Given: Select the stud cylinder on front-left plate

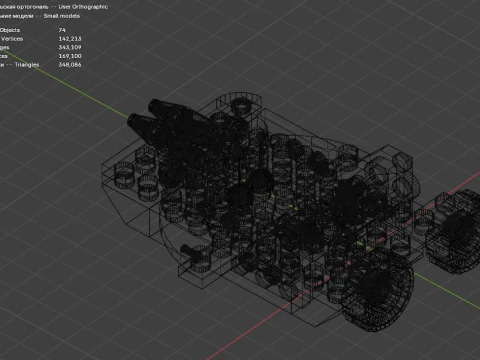Looking at the screenshot, I should [x=124, y=174].
